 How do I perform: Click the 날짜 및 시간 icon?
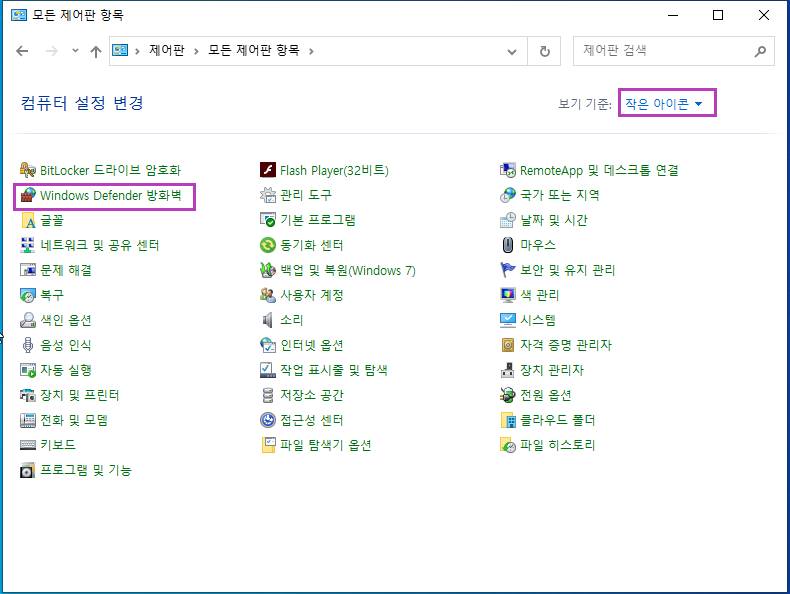point(508,220)
